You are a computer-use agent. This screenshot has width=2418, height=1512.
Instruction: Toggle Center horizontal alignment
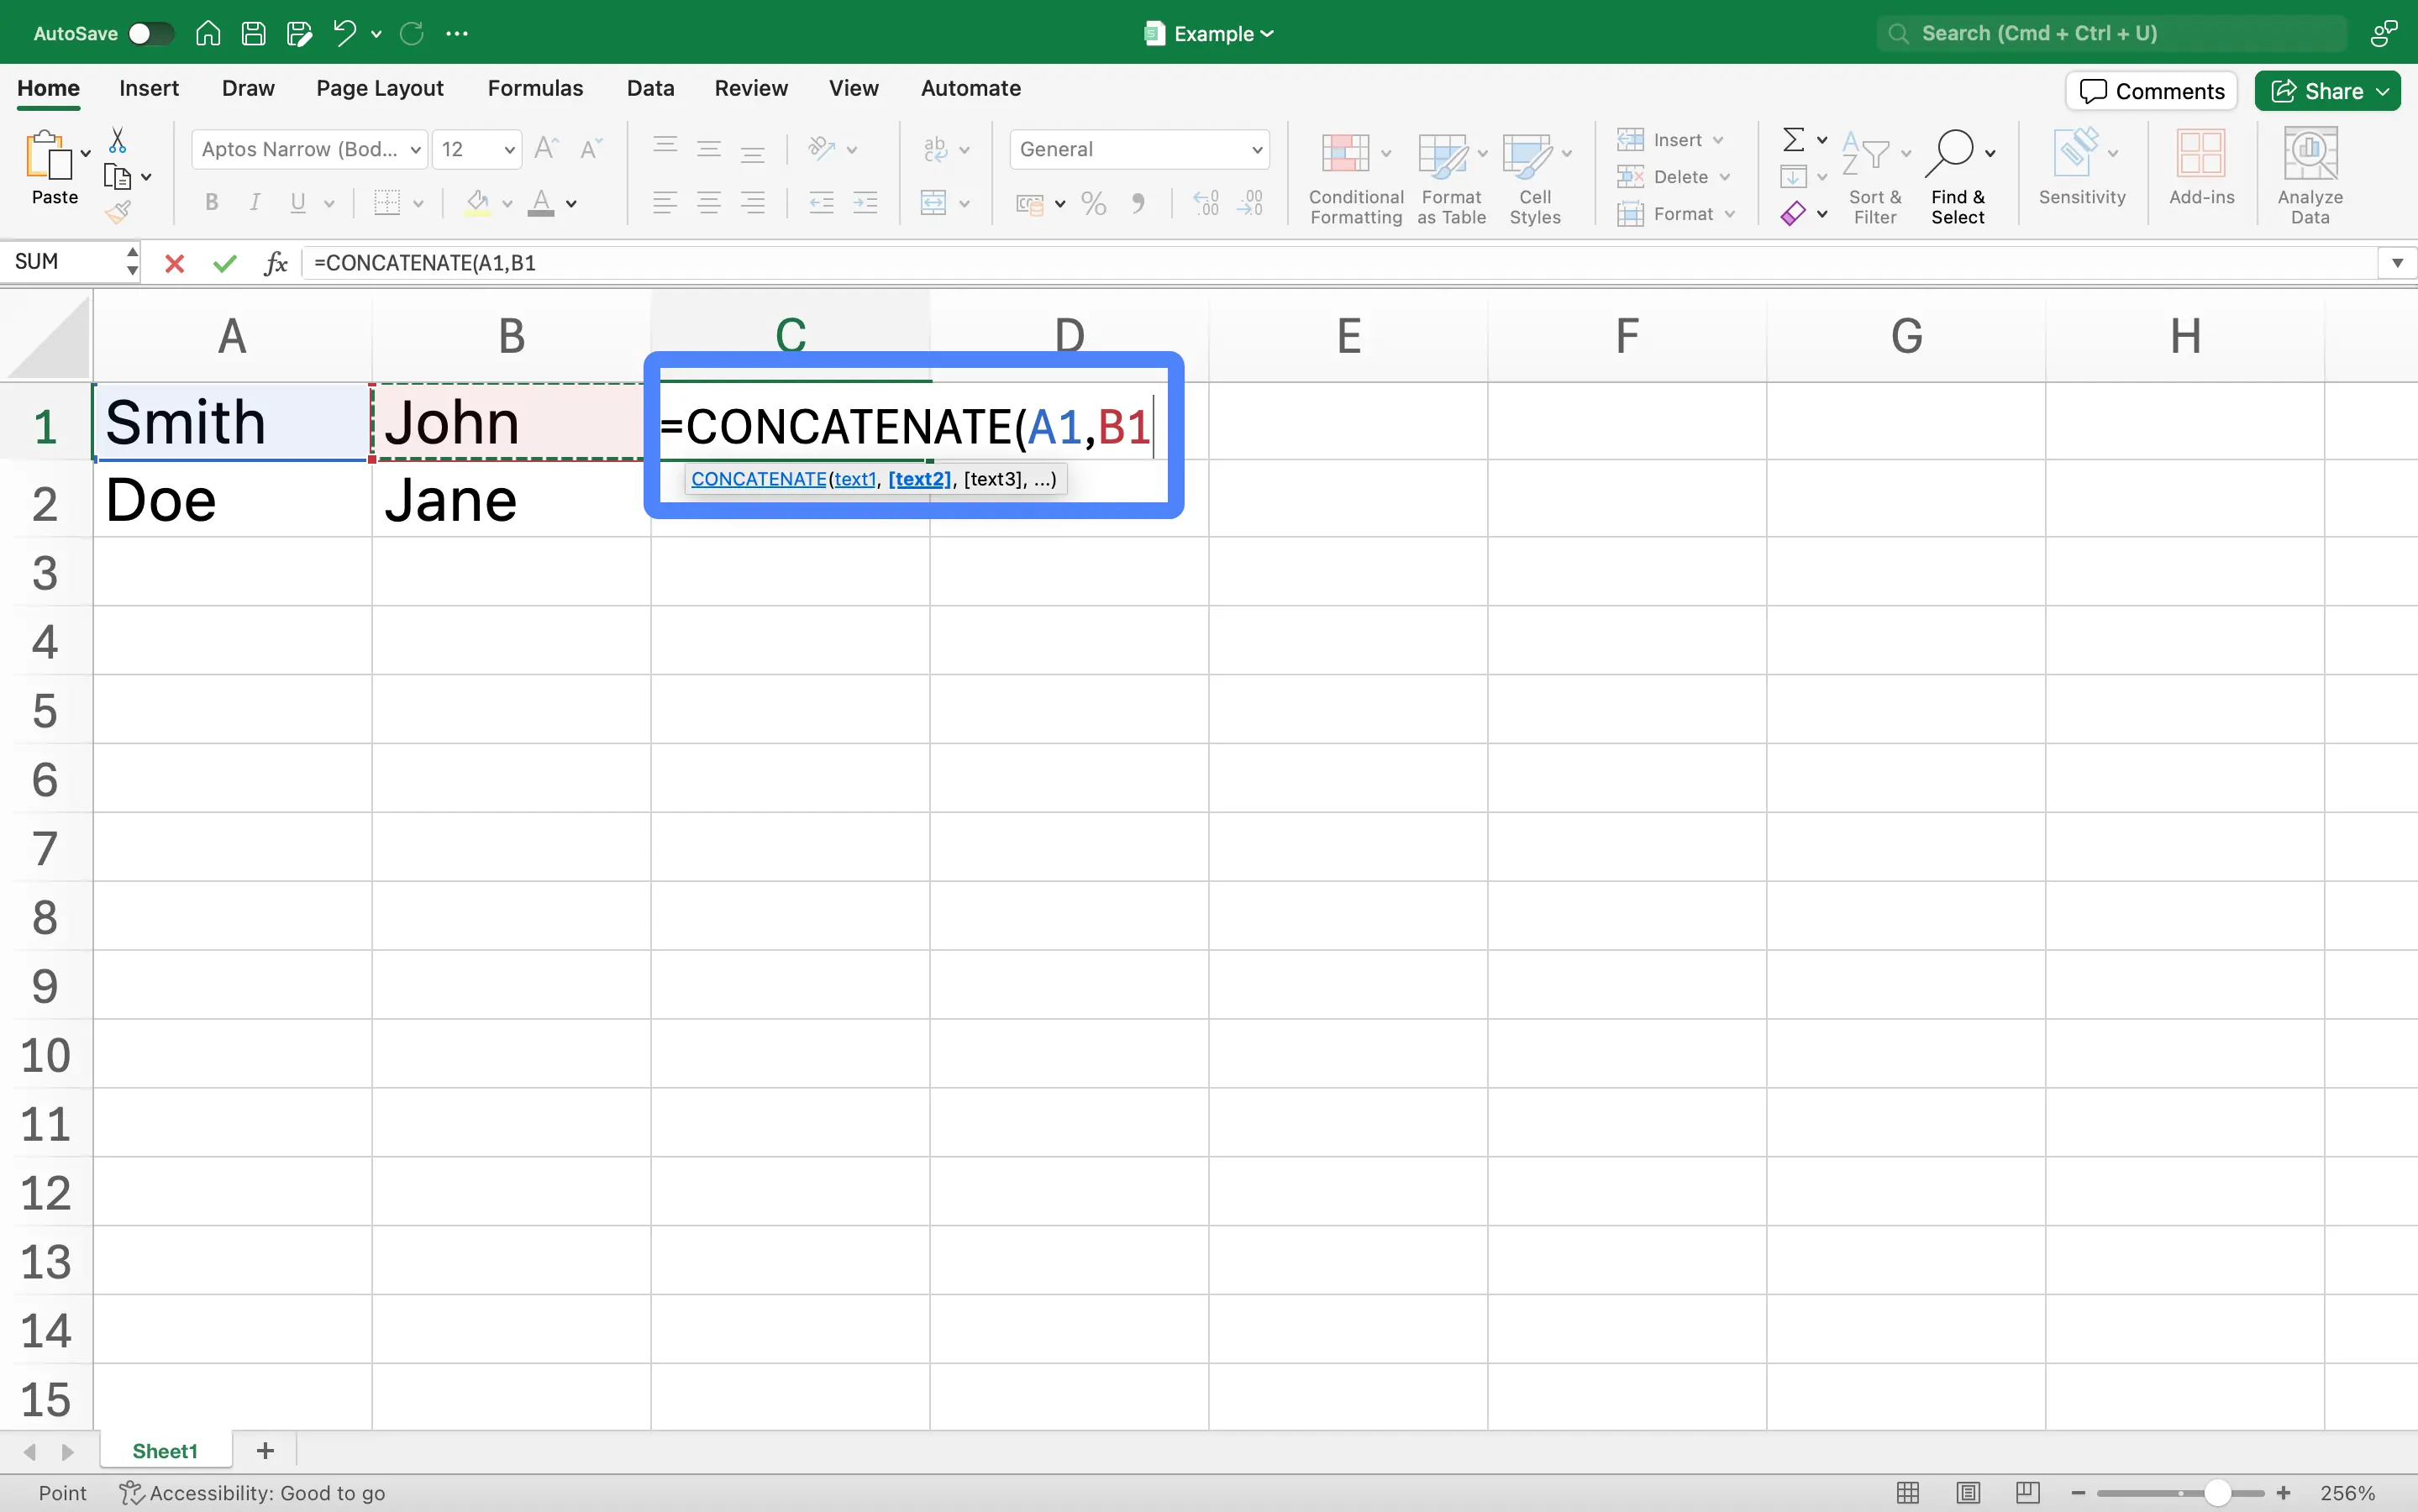click(x=709, y=203)
